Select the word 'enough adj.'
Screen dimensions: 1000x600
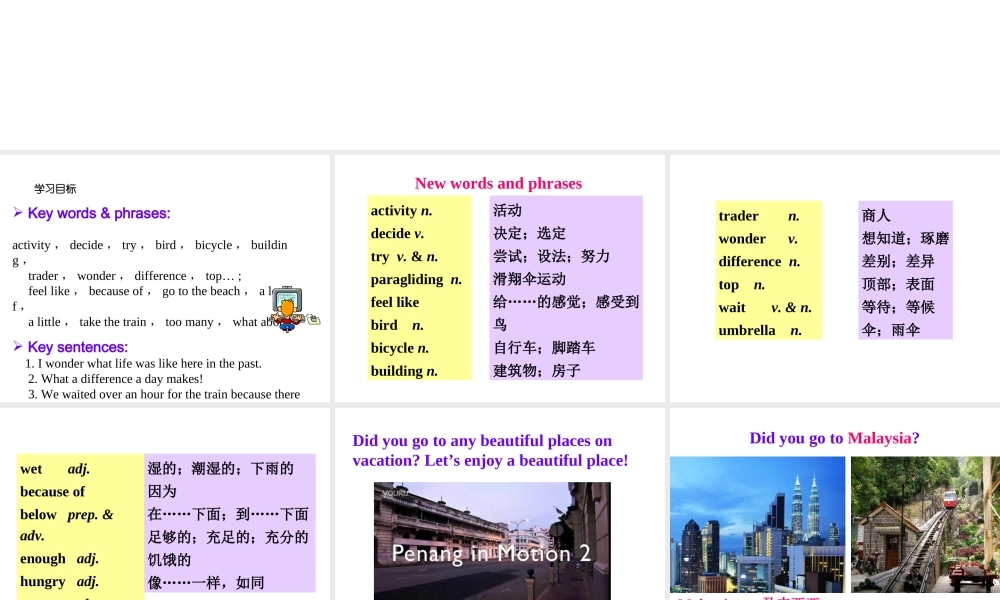(59, 559)
